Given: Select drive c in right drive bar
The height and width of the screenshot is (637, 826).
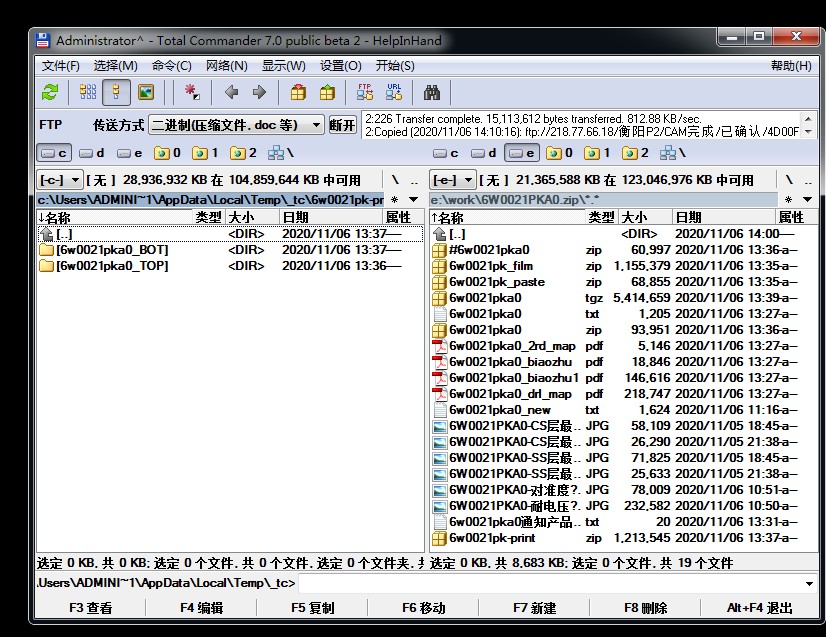Looking at the screenshot, I should point(446,153).
